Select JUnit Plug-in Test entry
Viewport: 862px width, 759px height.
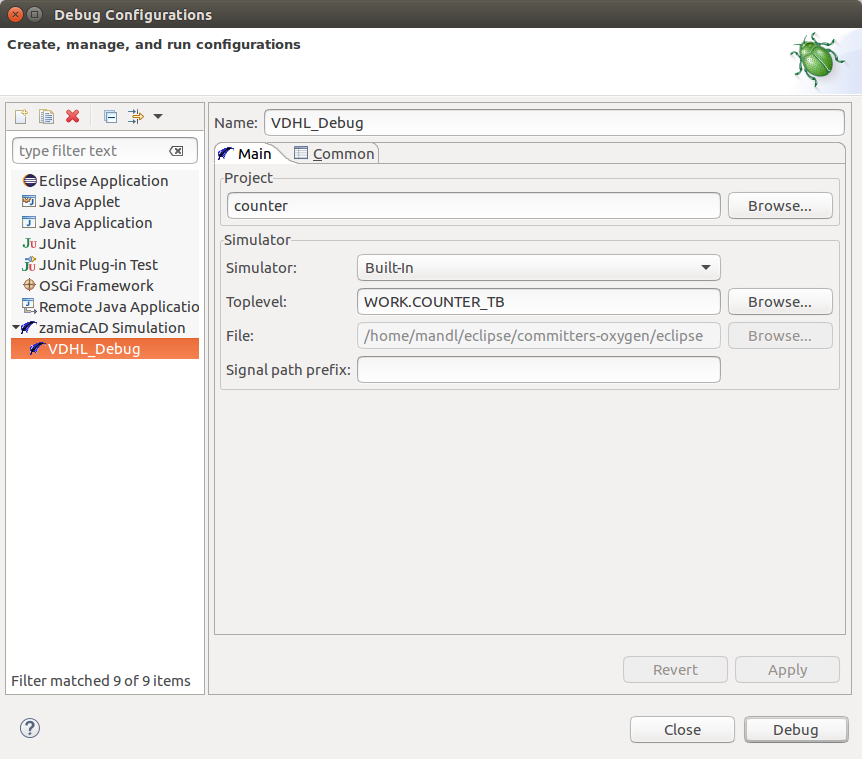point(98,265)
